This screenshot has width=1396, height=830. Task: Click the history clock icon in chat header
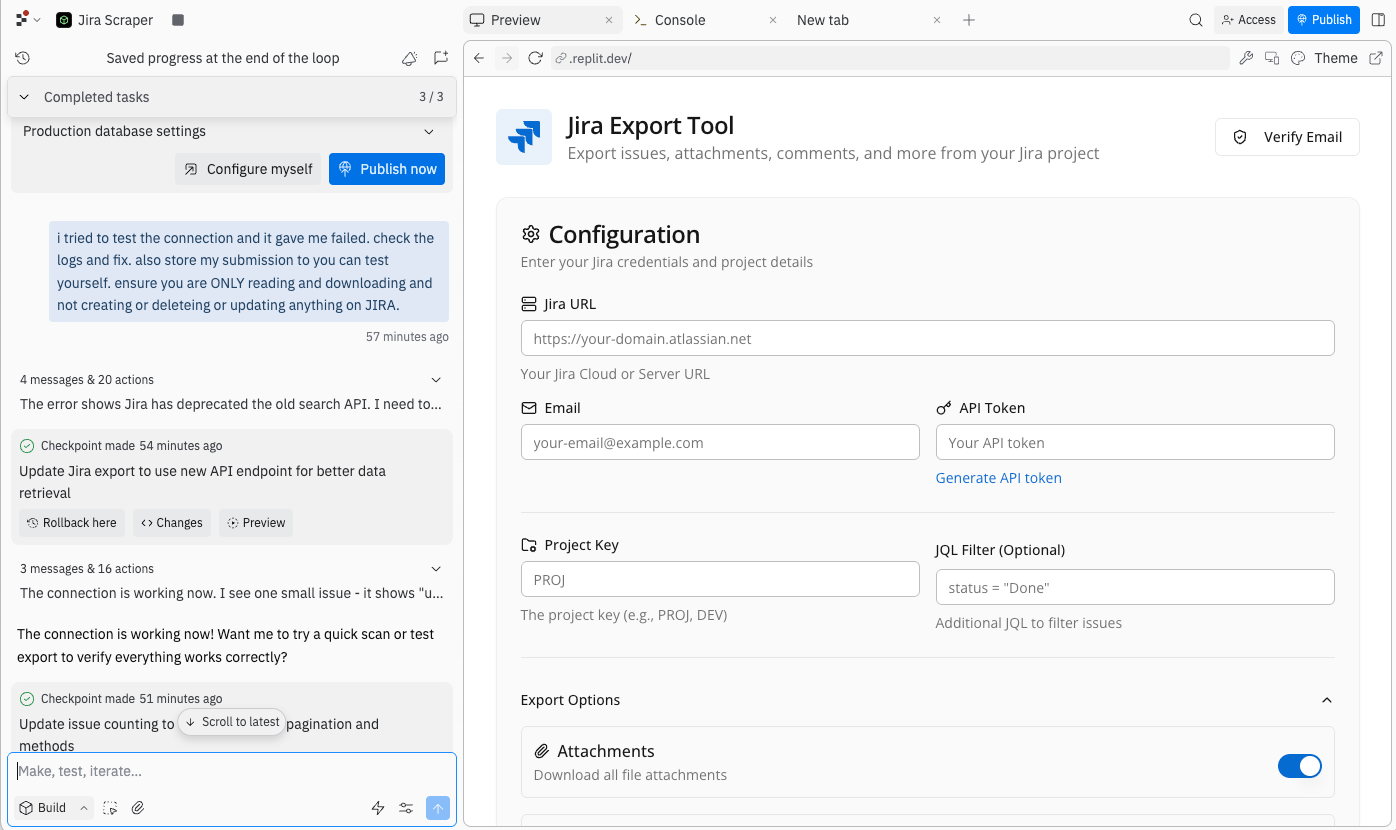pyautogui.click(x=23, y=58)
